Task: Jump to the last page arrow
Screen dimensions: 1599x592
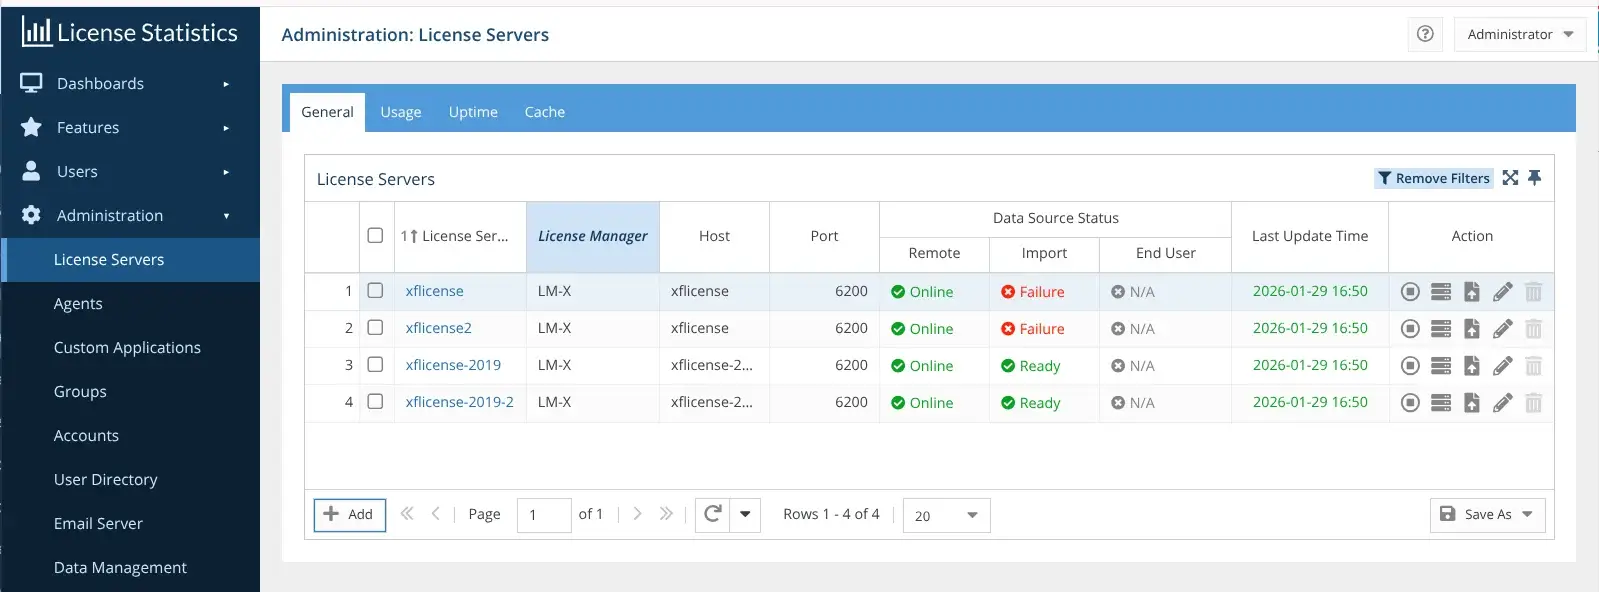Action: [666, 514]
